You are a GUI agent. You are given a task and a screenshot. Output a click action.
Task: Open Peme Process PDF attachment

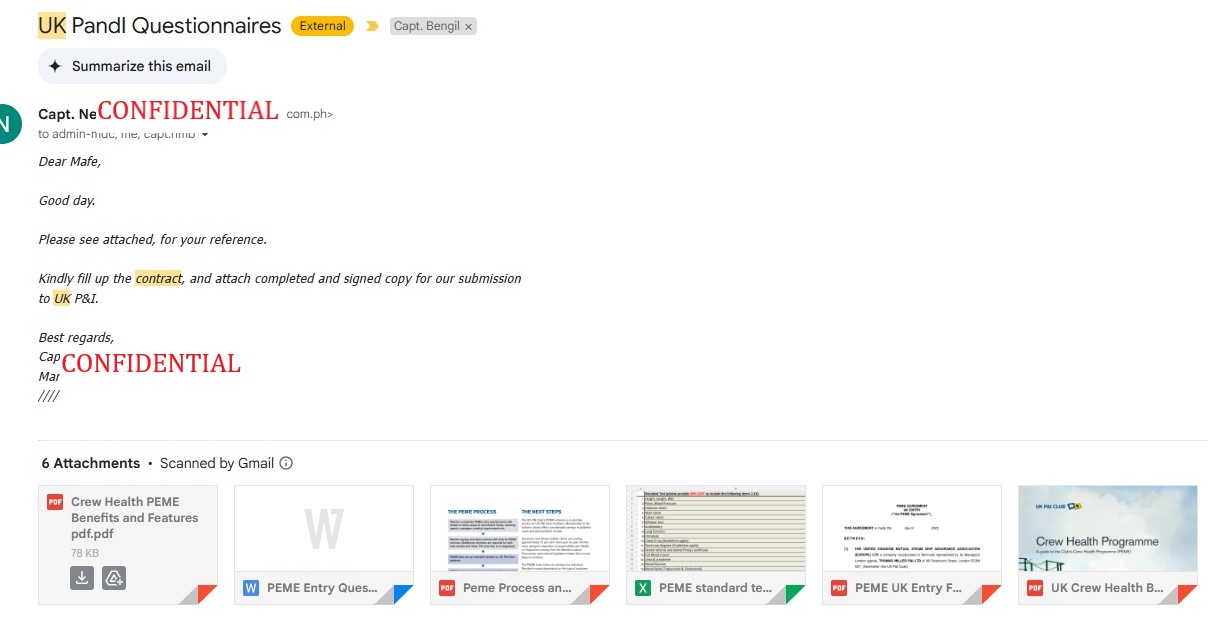pos(520,545)
